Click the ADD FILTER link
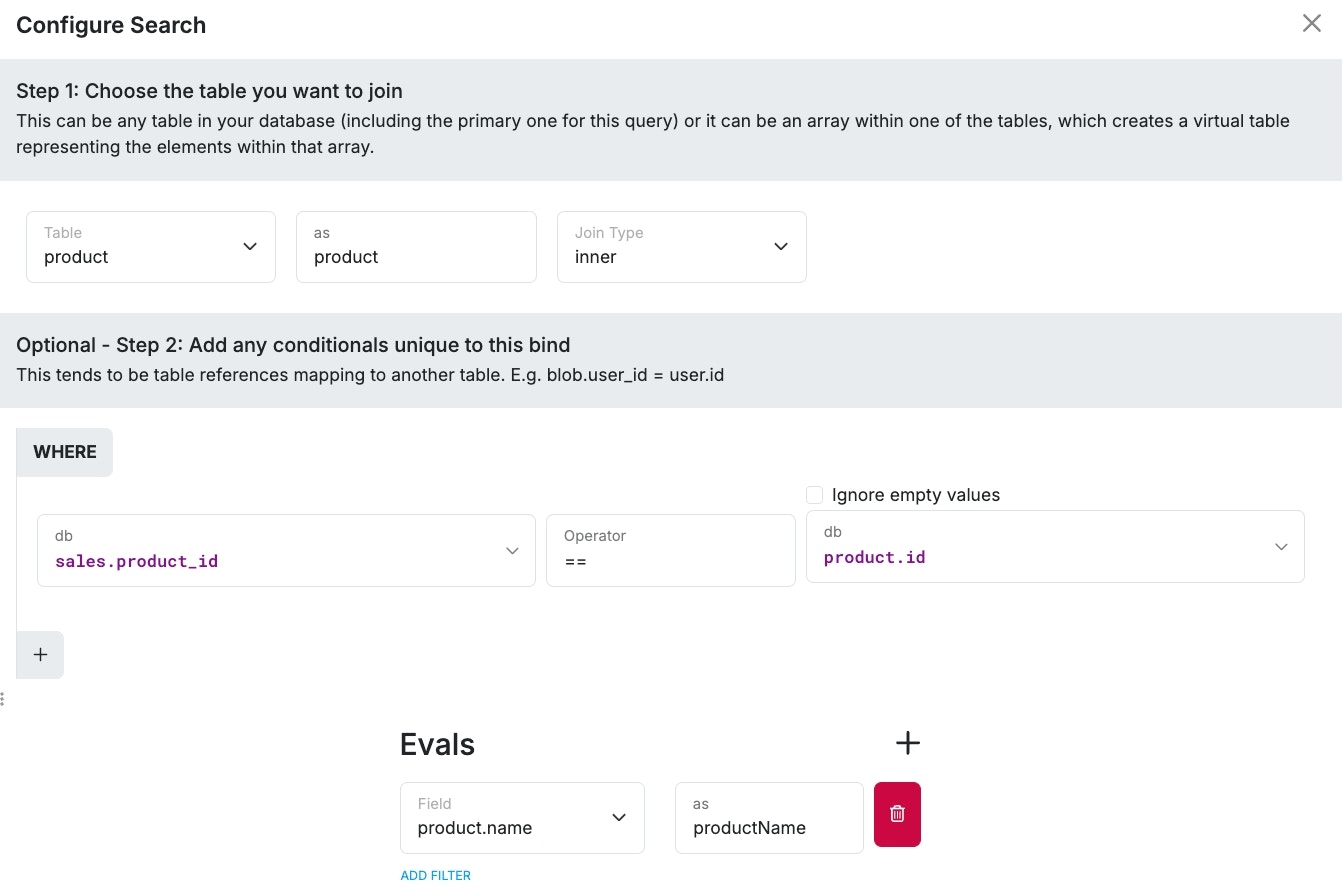1342x894 pixels. tap(435, 875)
